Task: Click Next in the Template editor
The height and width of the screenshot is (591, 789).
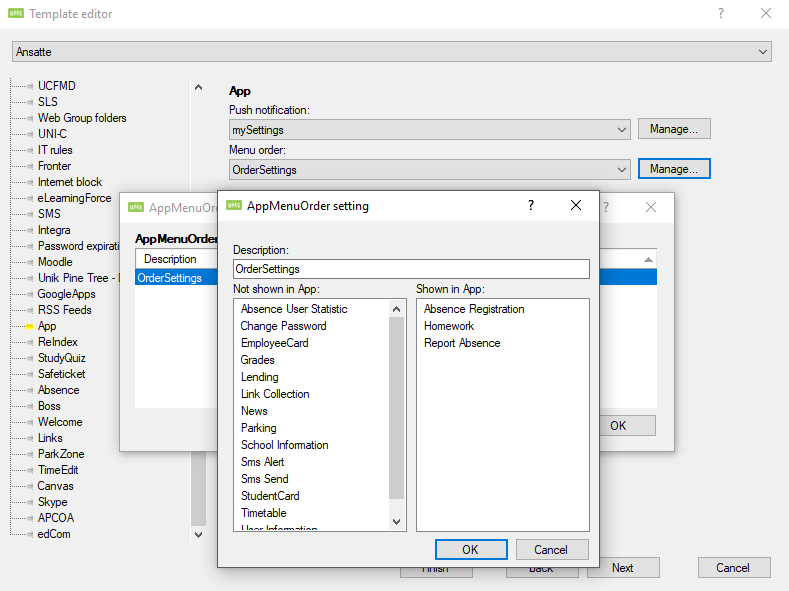Action: pos(622,568)
